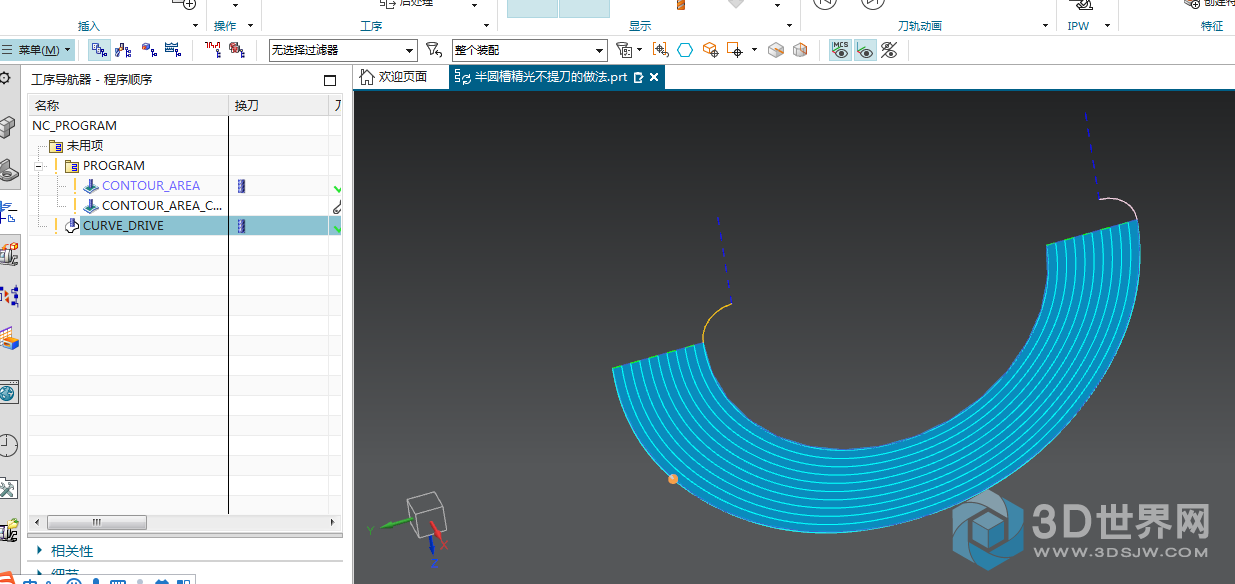The image size is (1235, 584).
Task: Click the tool change icon in CONTOUR_AREA row
Action: [x=241, y=186]
